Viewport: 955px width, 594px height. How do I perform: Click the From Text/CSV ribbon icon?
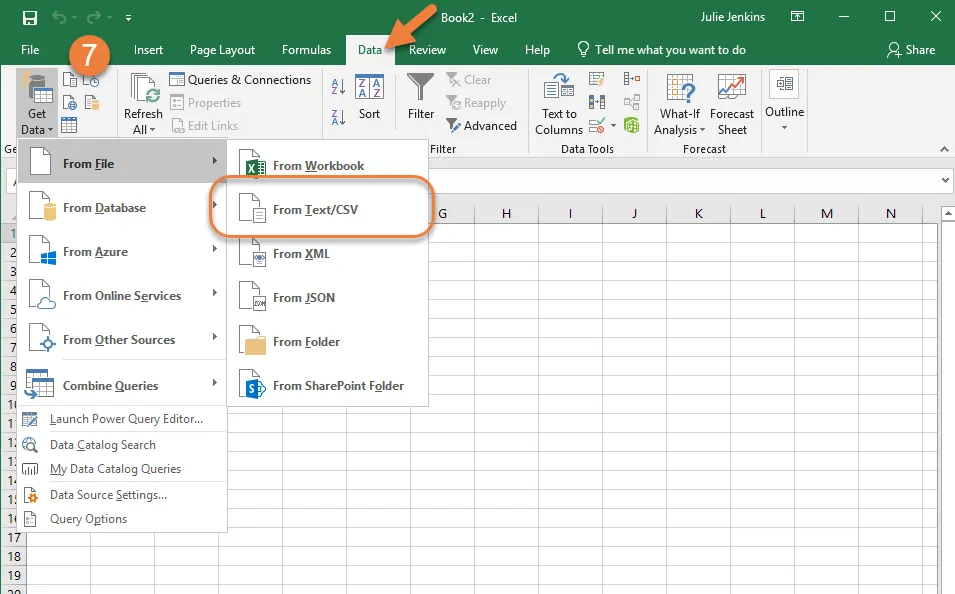coord(70,80)
